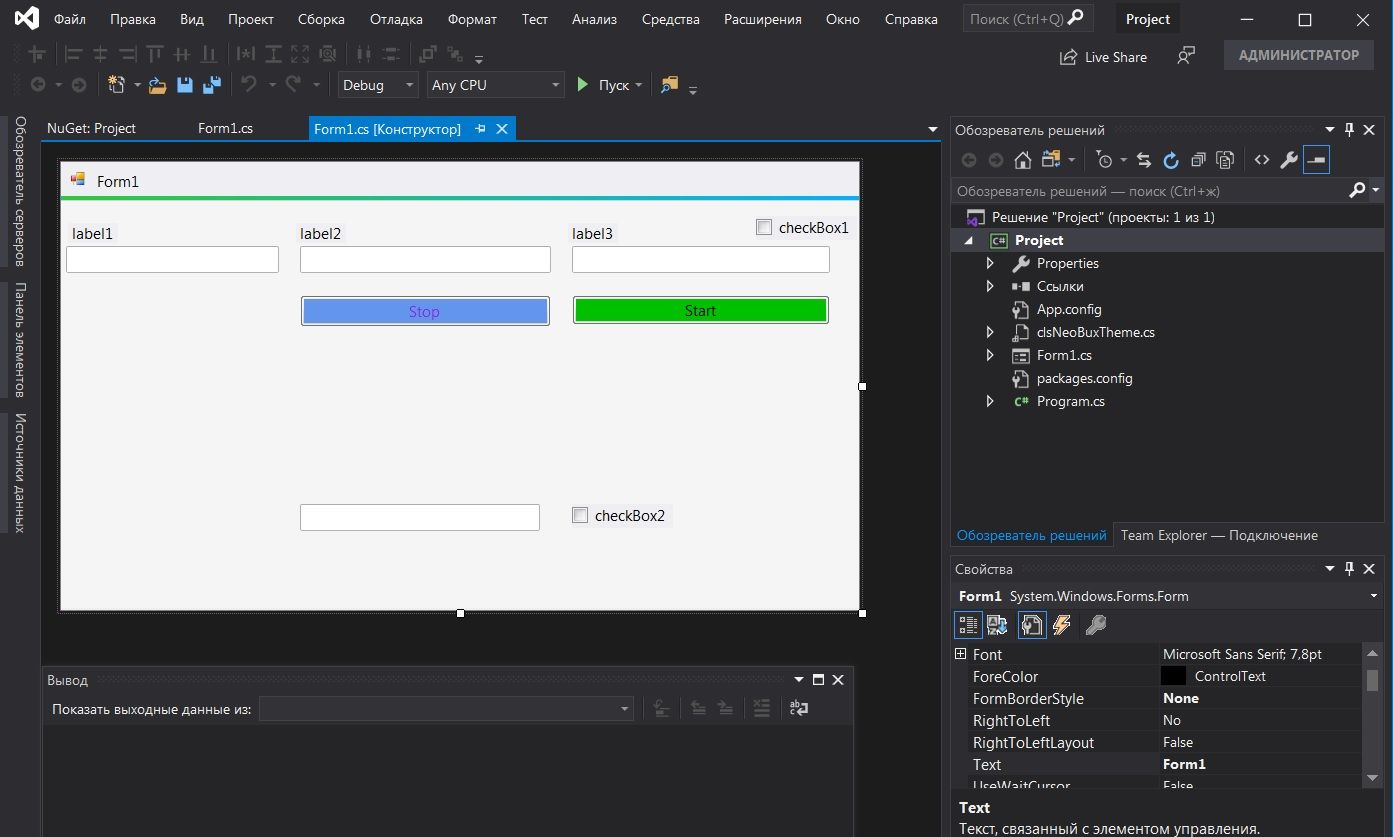This screenshot has height=837, width=1393.
Task: Show events using the lightning bolt icon
Action: [1062, 625]
